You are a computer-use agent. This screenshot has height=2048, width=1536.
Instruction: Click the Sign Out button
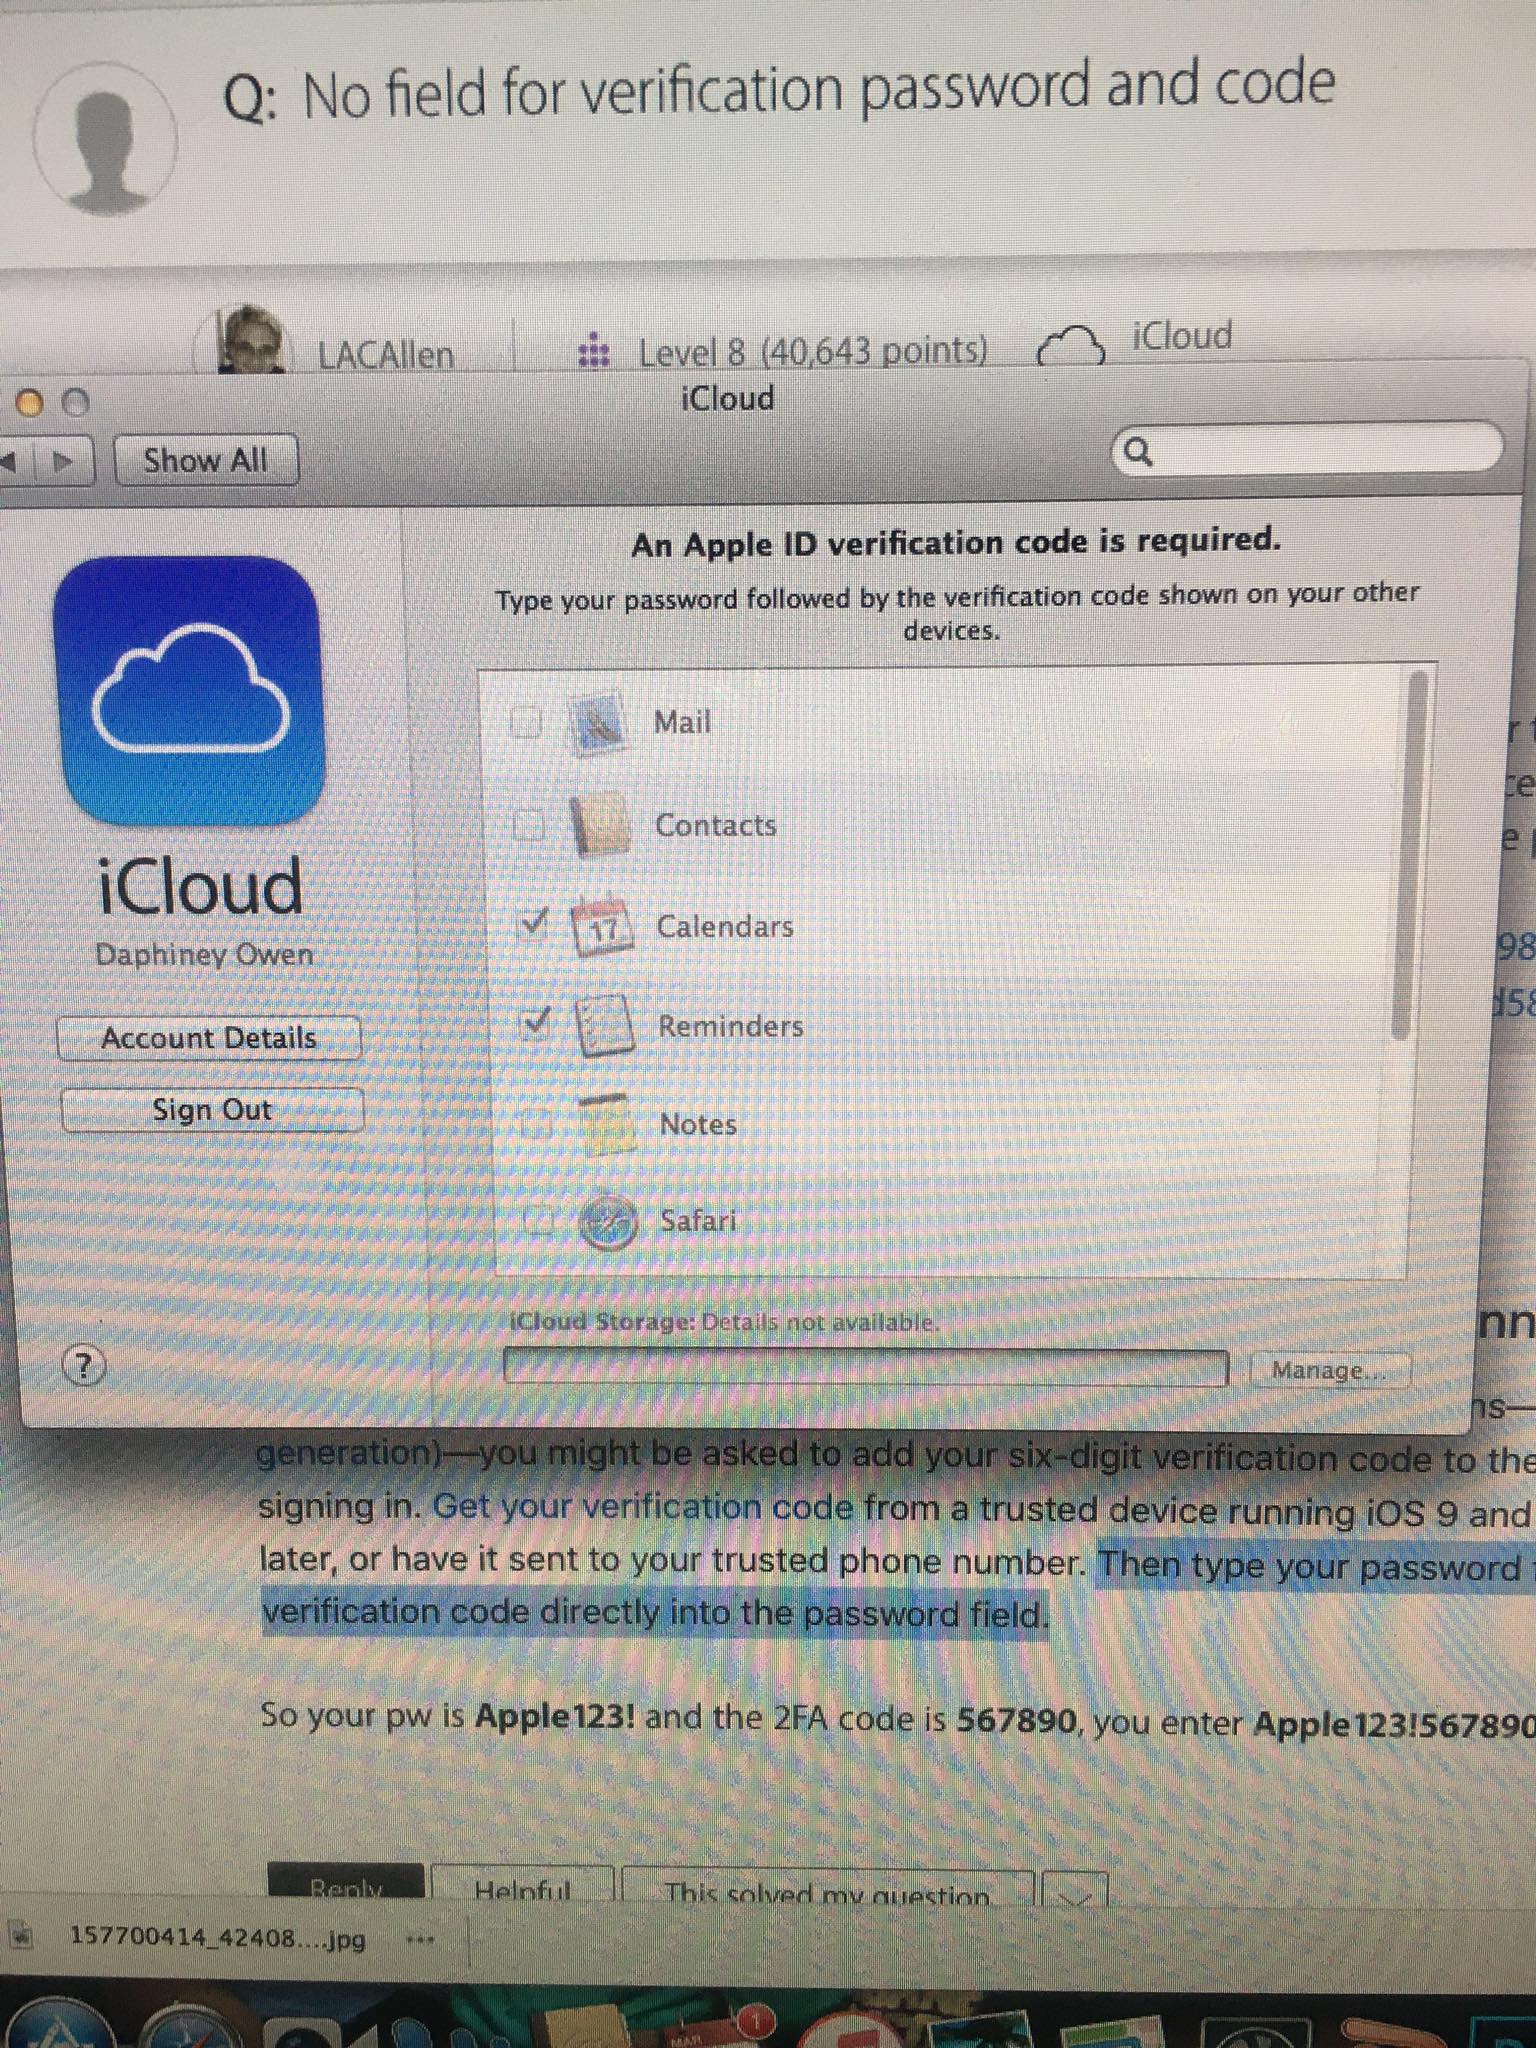212,1110
